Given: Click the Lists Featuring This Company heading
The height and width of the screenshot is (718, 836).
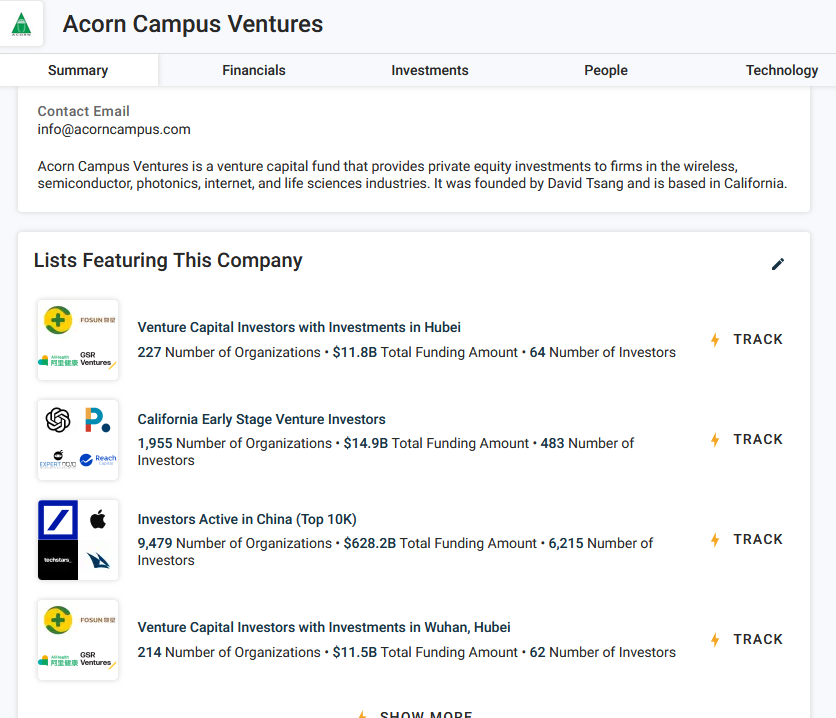Looking at the screenshot, I should [x=168, y=261].
